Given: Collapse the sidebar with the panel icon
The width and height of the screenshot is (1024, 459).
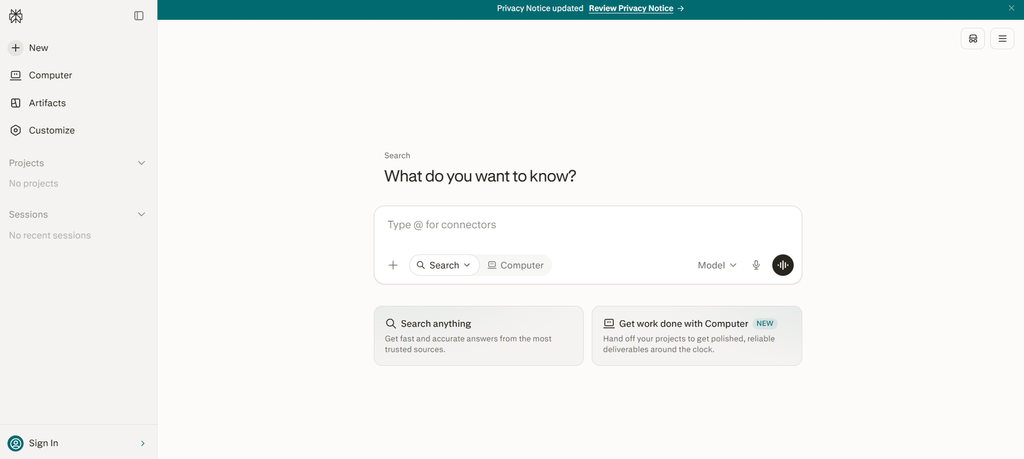Looking at the screenshot, I should click(138, 16).
